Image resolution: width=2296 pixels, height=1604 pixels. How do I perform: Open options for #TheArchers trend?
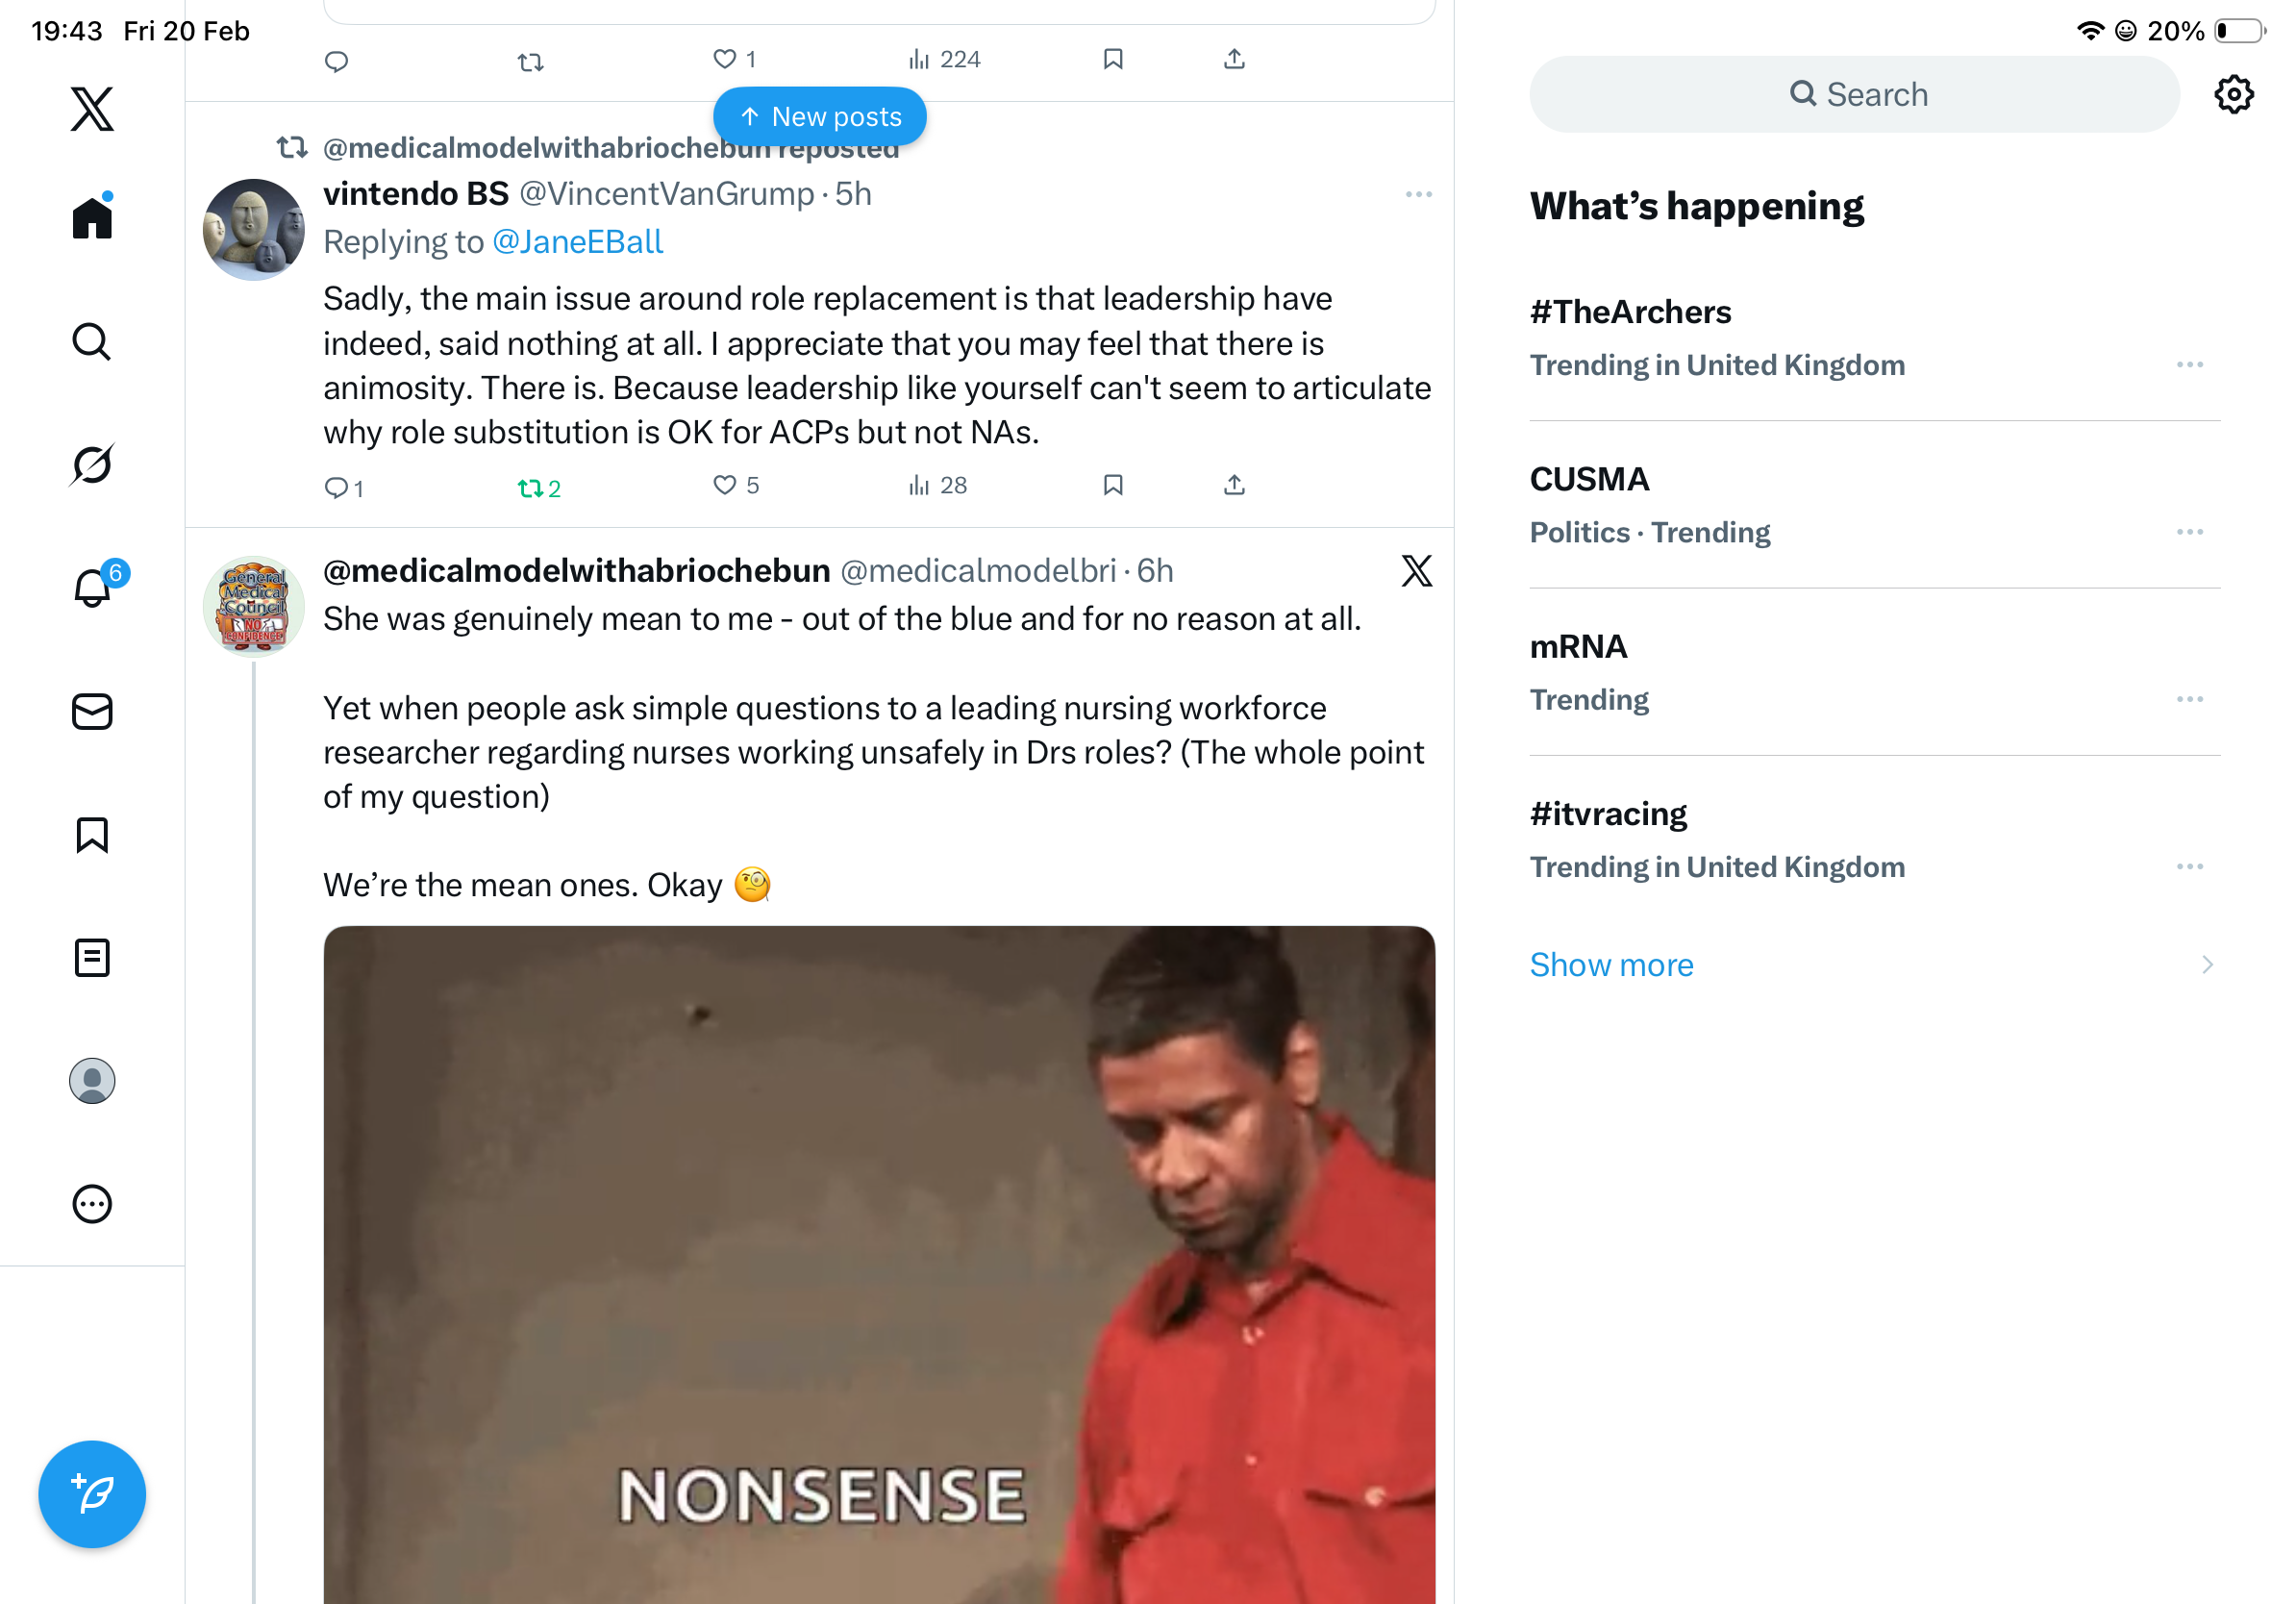pyautogui.click(x=2189, y=365)
